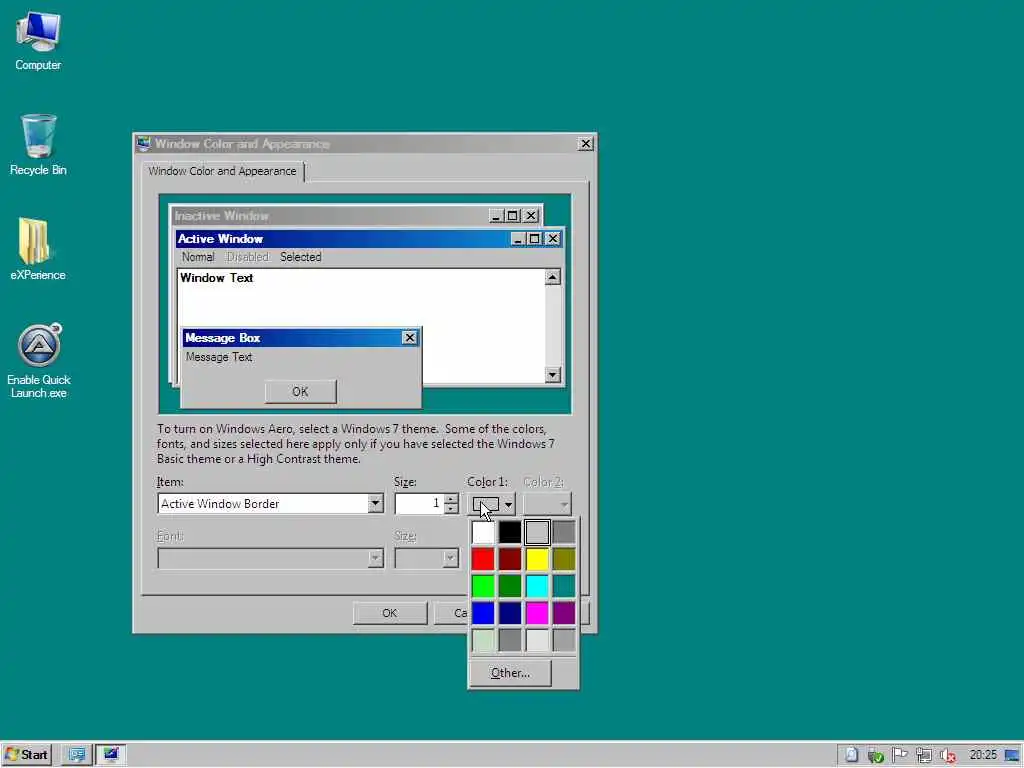Click the show desktop icon beside clock
Screen dimensions: 1024x768
pos(1012,756)
